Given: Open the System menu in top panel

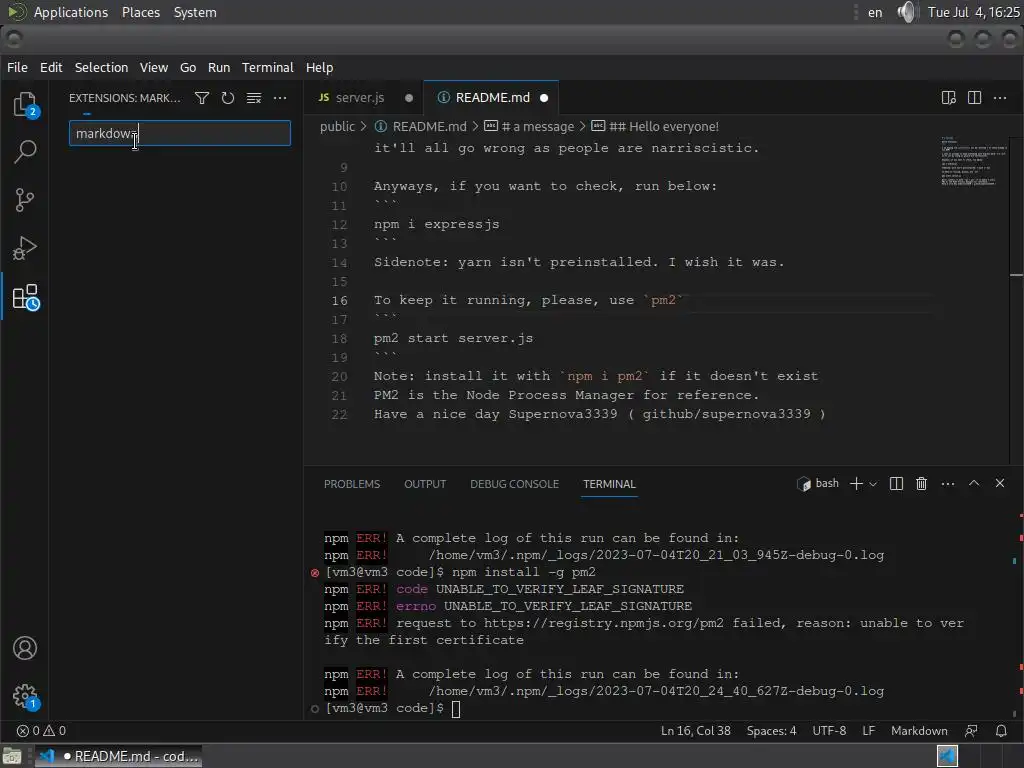Looking at the screenshot, I should click(195, 12).
